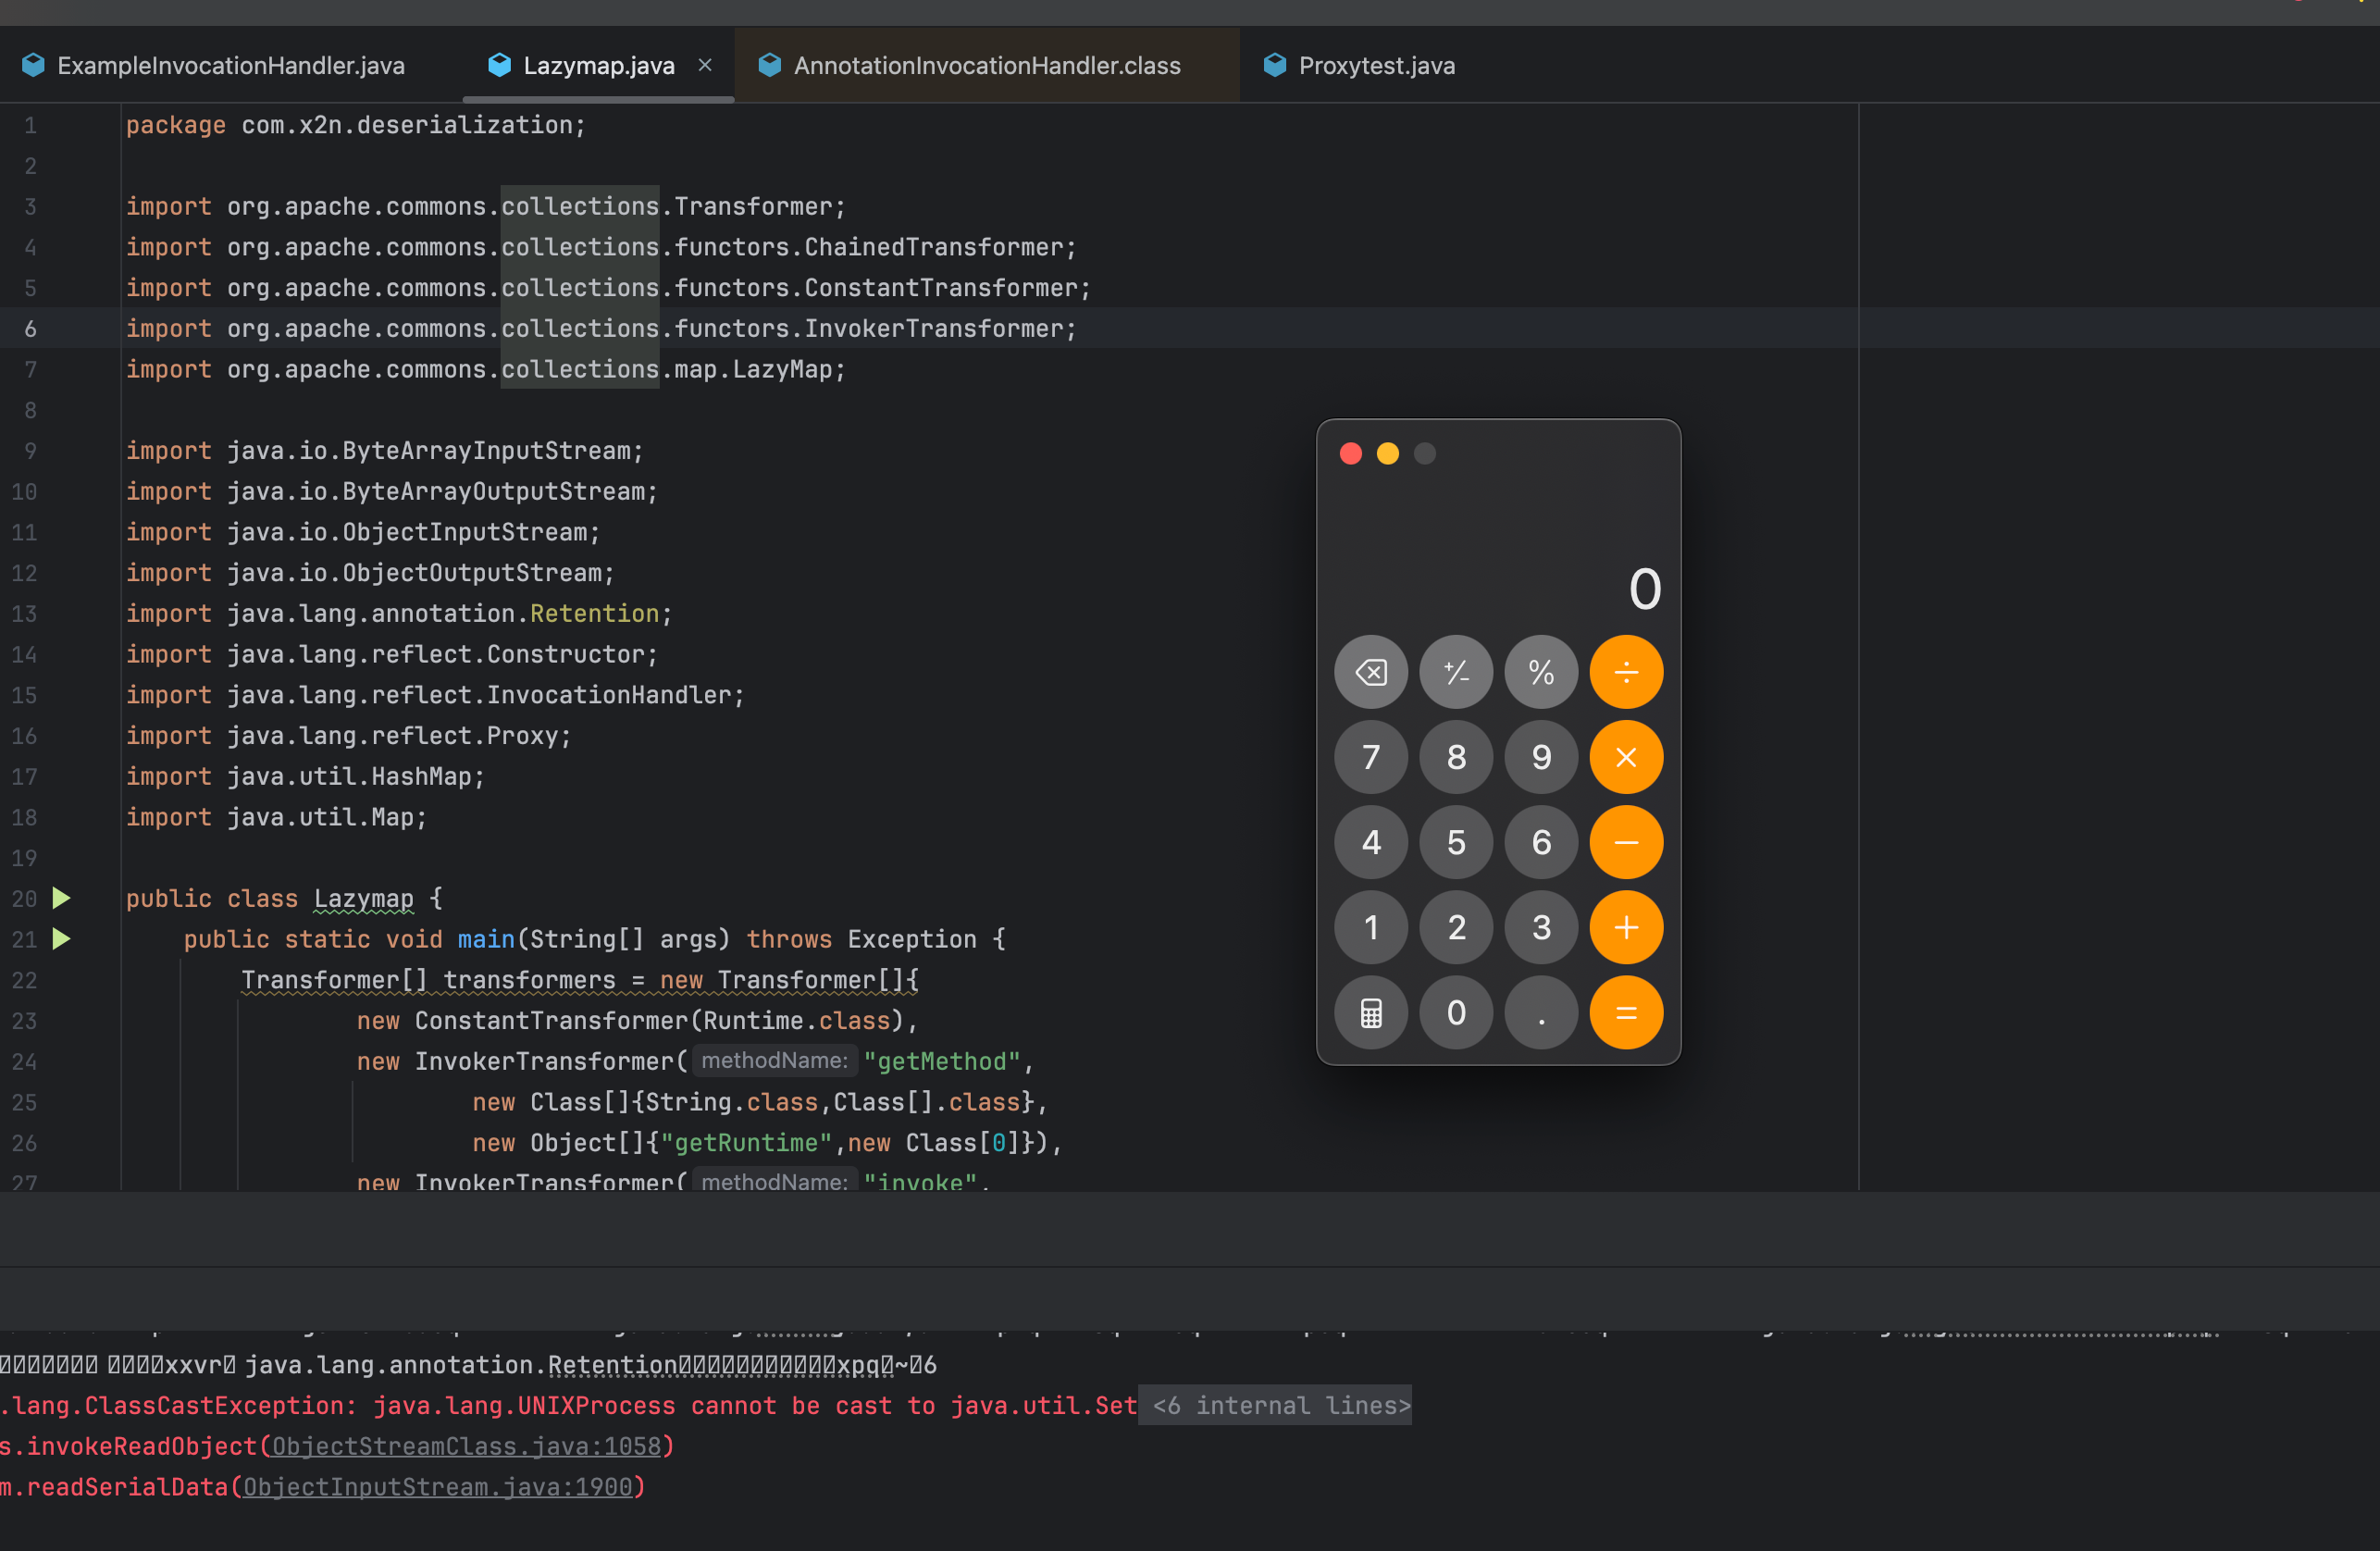Click the Proxytest.java file icon
The width and height of the screenshot is (2380, 1551).
[1274, 65]
